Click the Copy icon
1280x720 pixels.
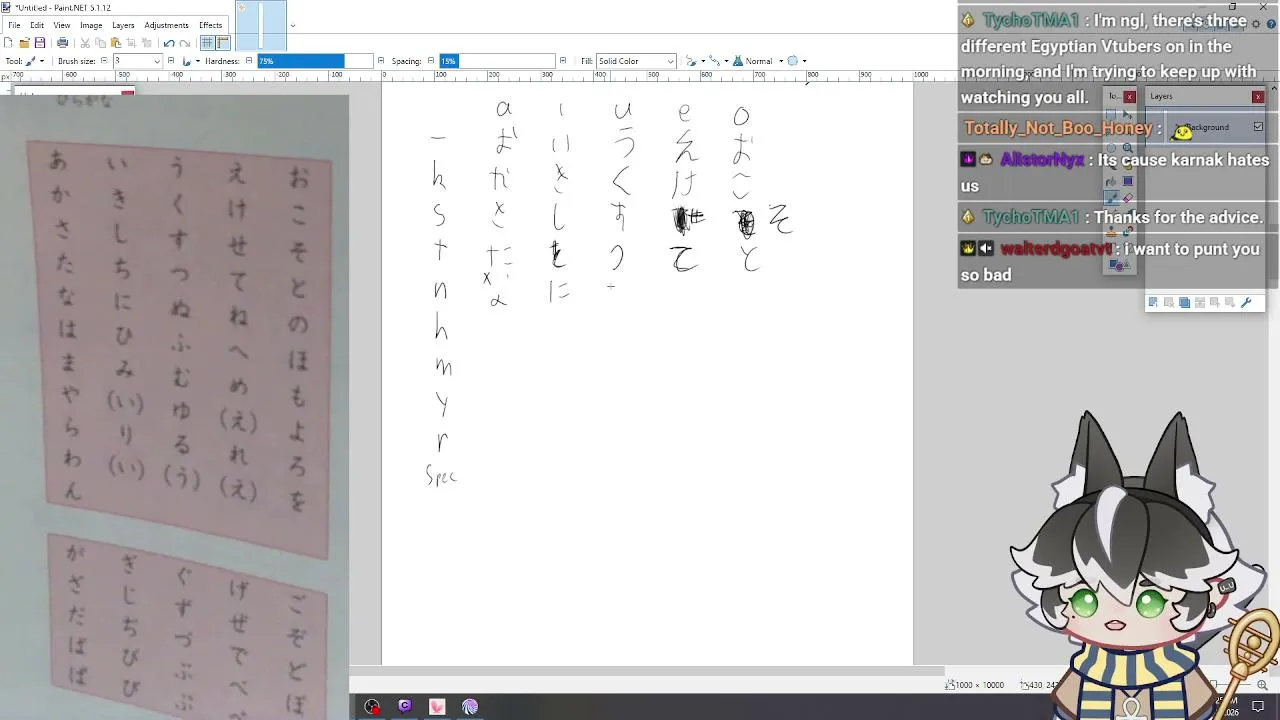pyautogui.click(x=101, y=43)
